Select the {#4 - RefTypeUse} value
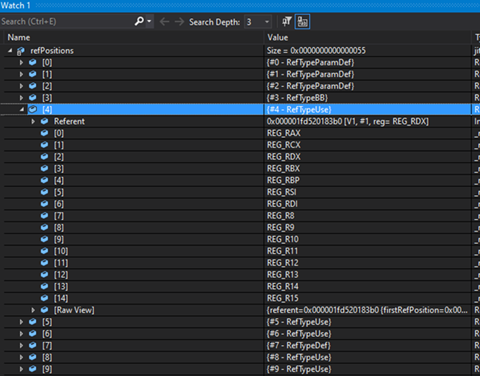The height and width of the screenshot is (376, 480). pos(299,109)
